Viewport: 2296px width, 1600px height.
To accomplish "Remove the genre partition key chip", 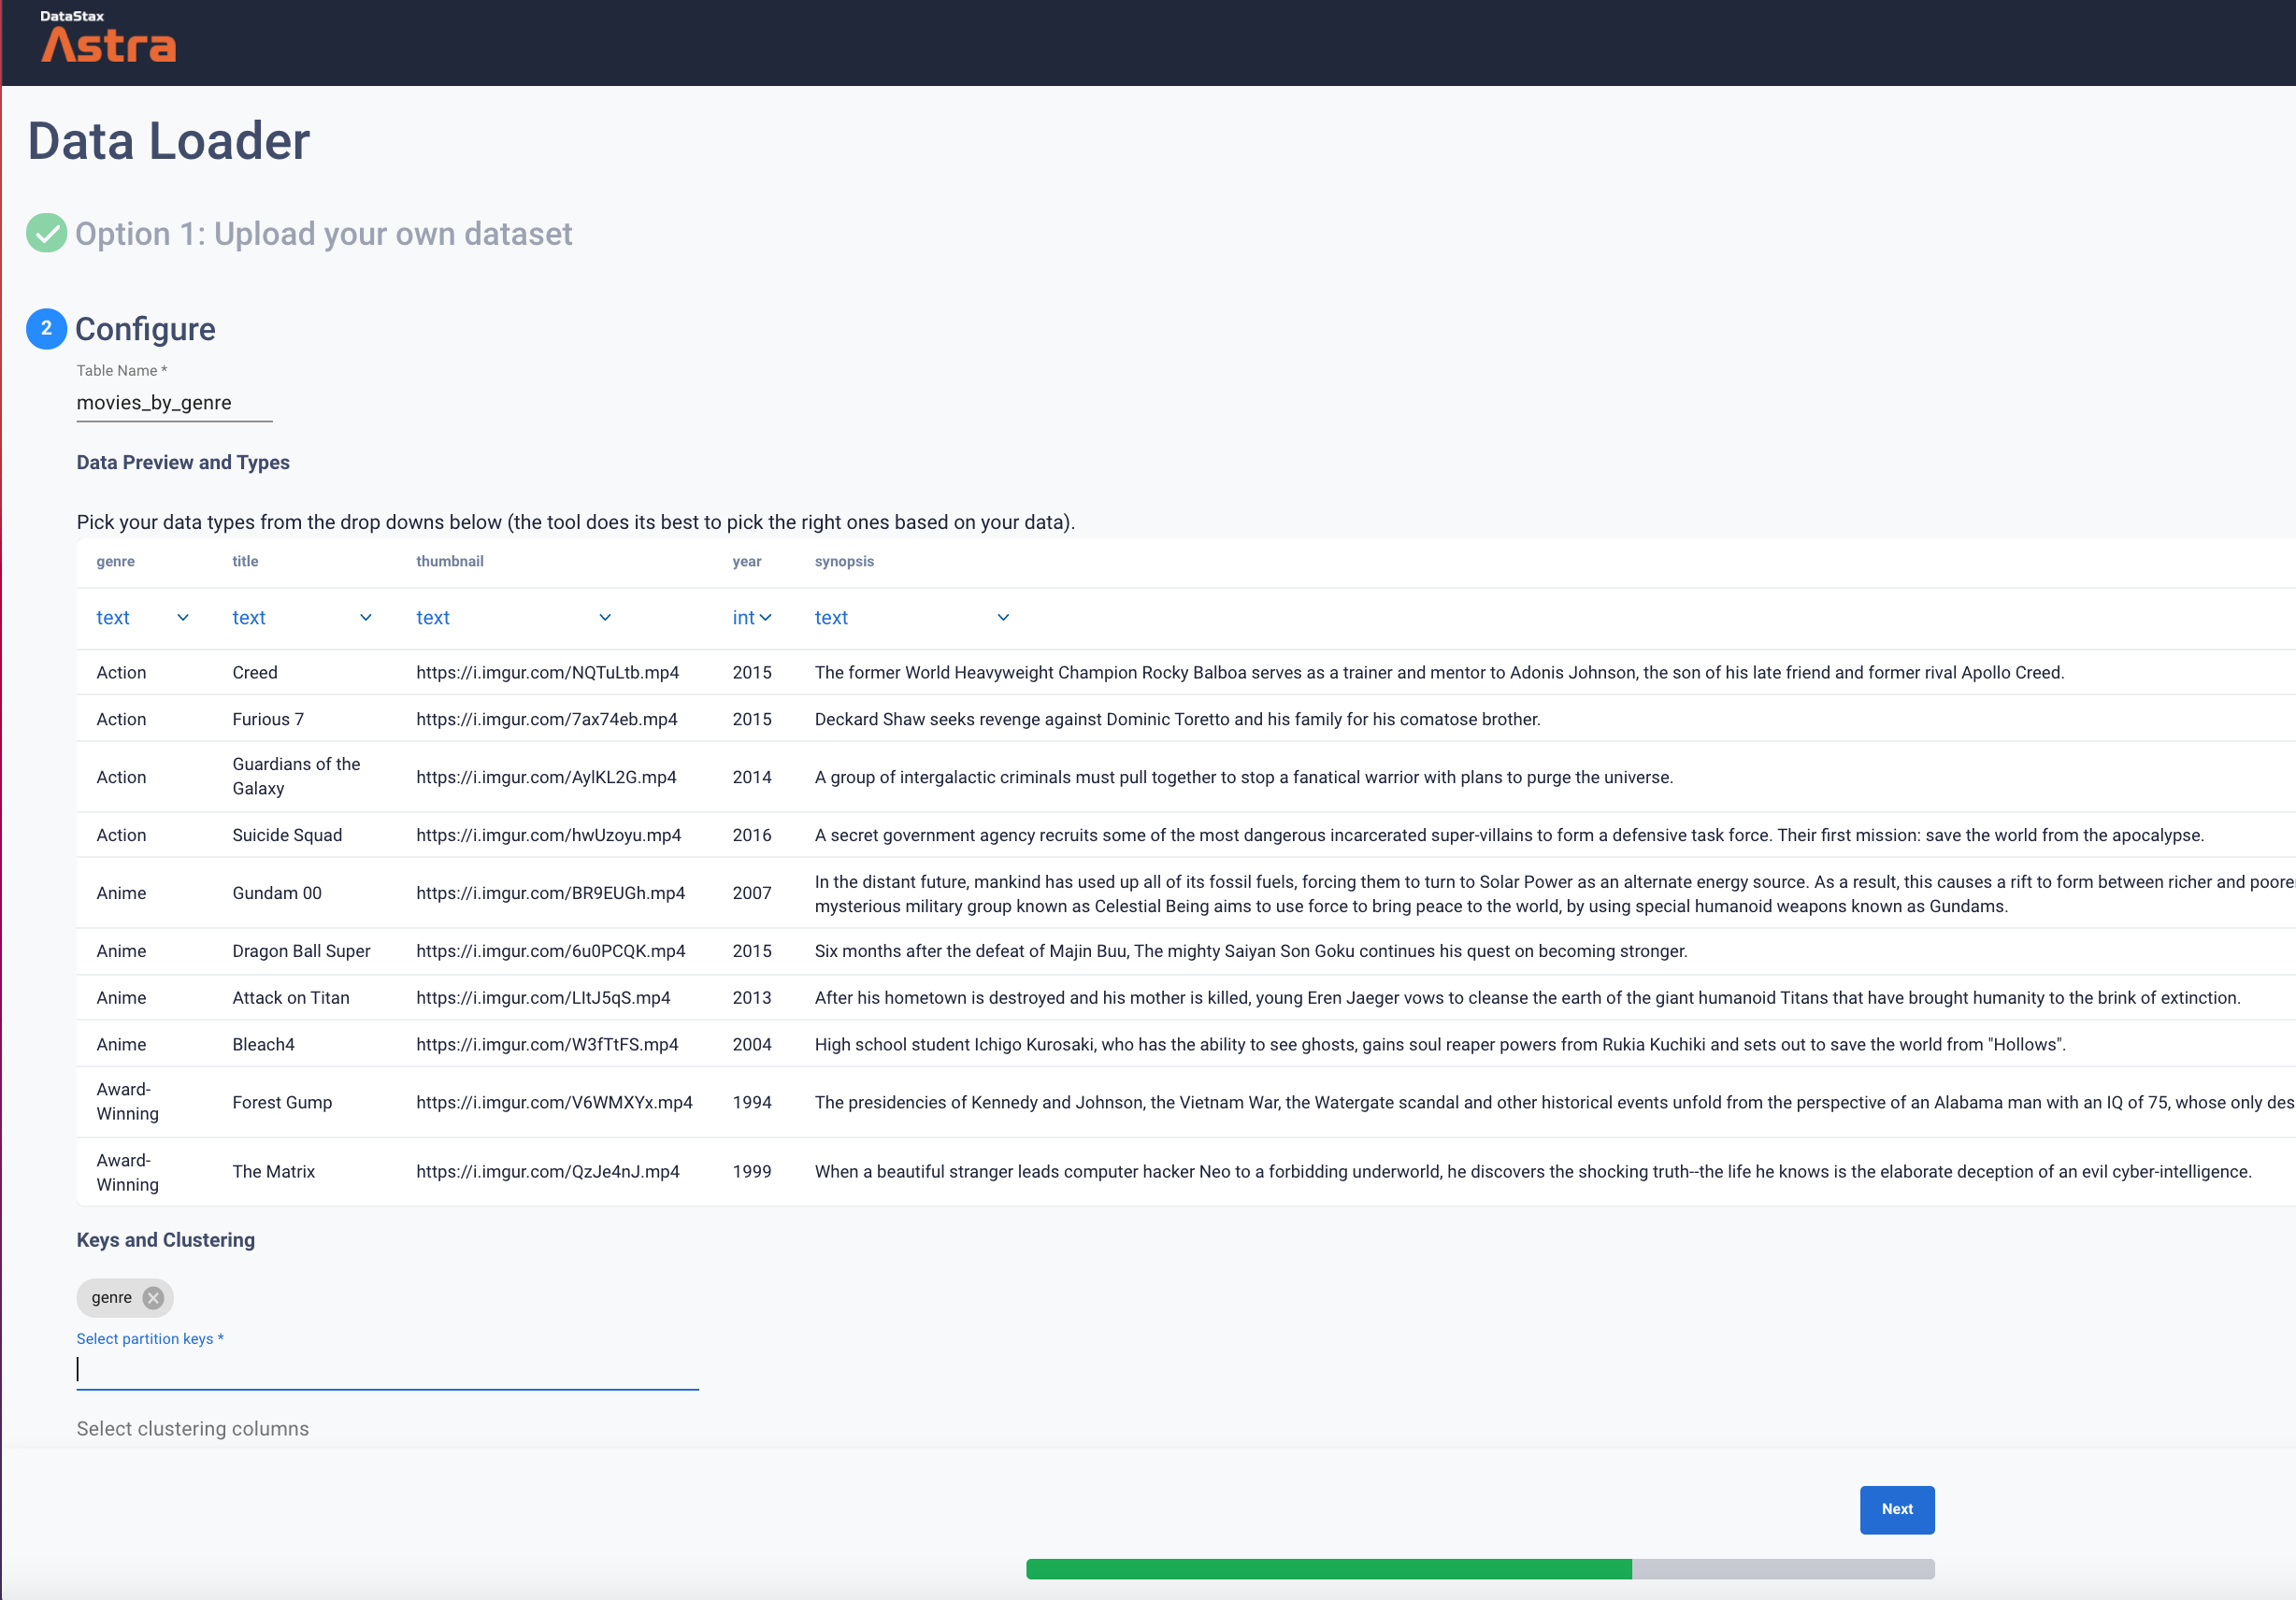I will pyautogui.click(x=153, y=1298).
